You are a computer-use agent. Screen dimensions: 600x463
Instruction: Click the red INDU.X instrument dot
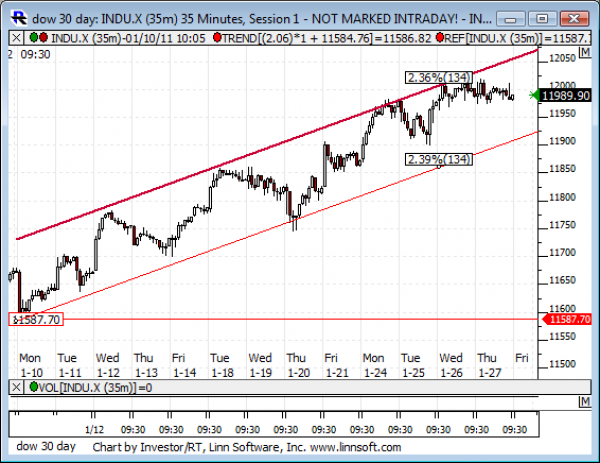click(x=43, y=37)
